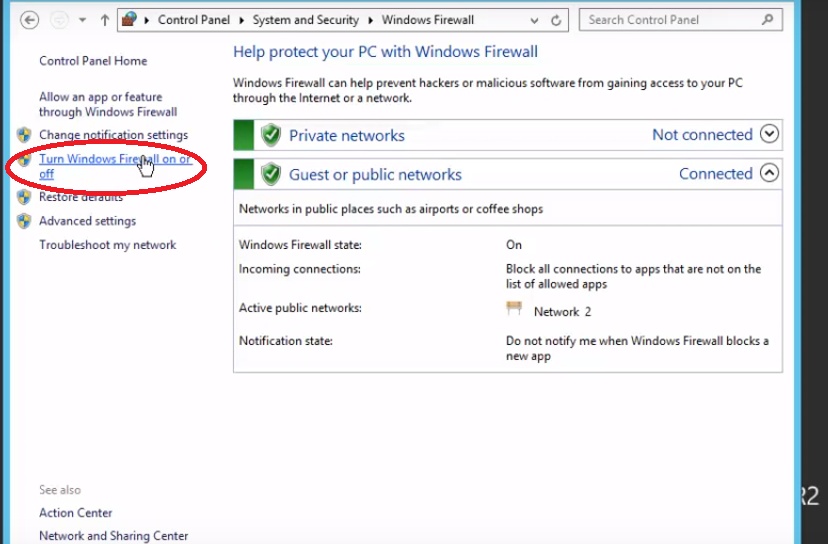Click Private networks heading
Viewport: 828px width, 544px height.
click(346, 136)
